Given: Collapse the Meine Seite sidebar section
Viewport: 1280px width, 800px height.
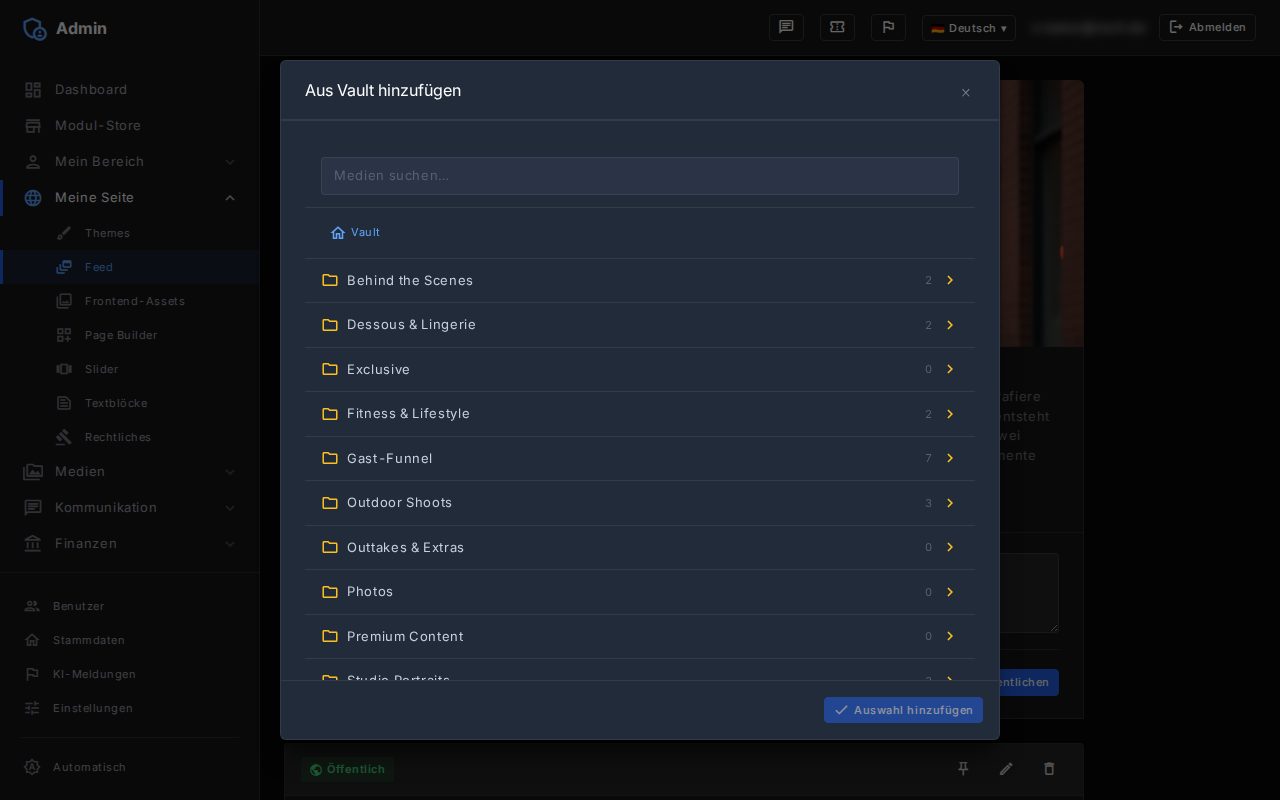Looking at the screenshot, I should click(x=129, y=198).
